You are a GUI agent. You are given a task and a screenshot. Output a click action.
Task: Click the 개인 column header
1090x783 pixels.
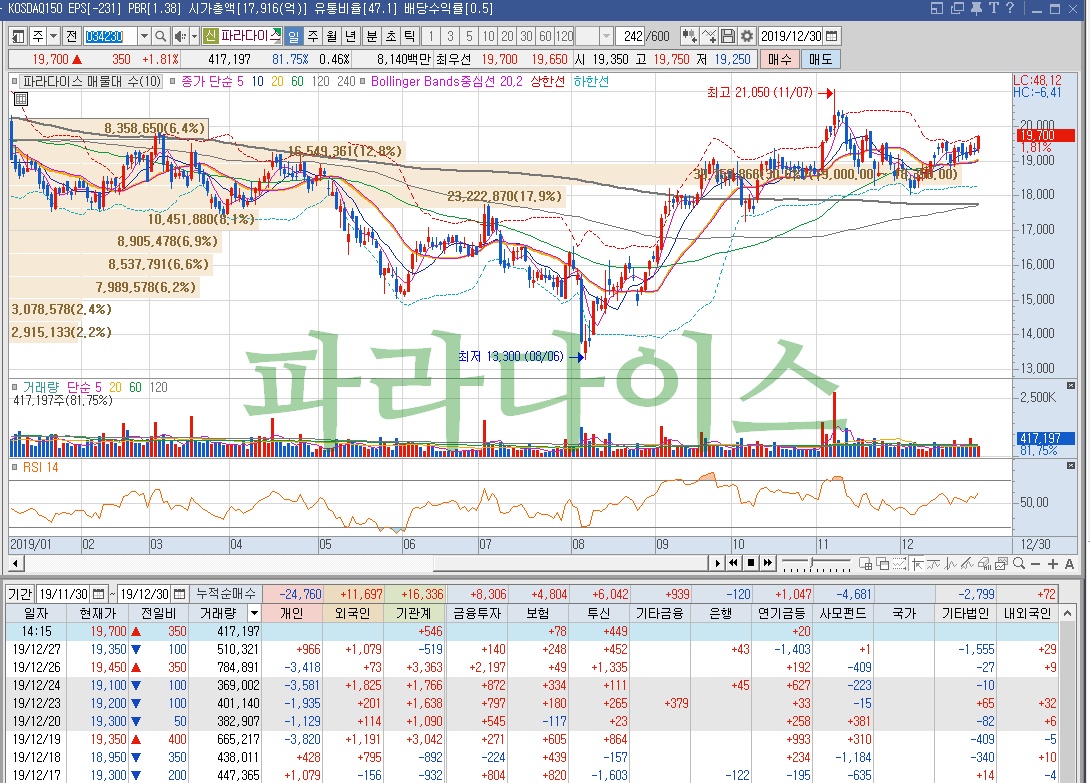[291, 613]
